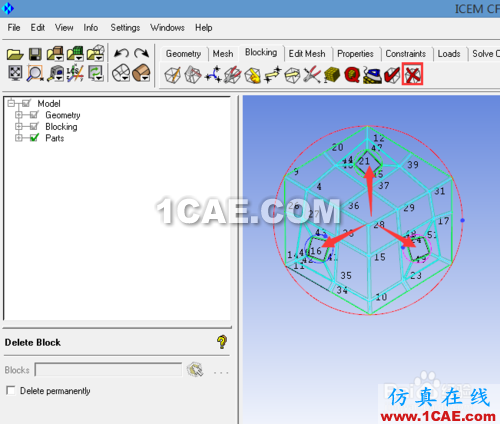Toggle the Geometry visibility checkbox in tree
Viewport: 500px width, 424px height.
coord(34,115)
